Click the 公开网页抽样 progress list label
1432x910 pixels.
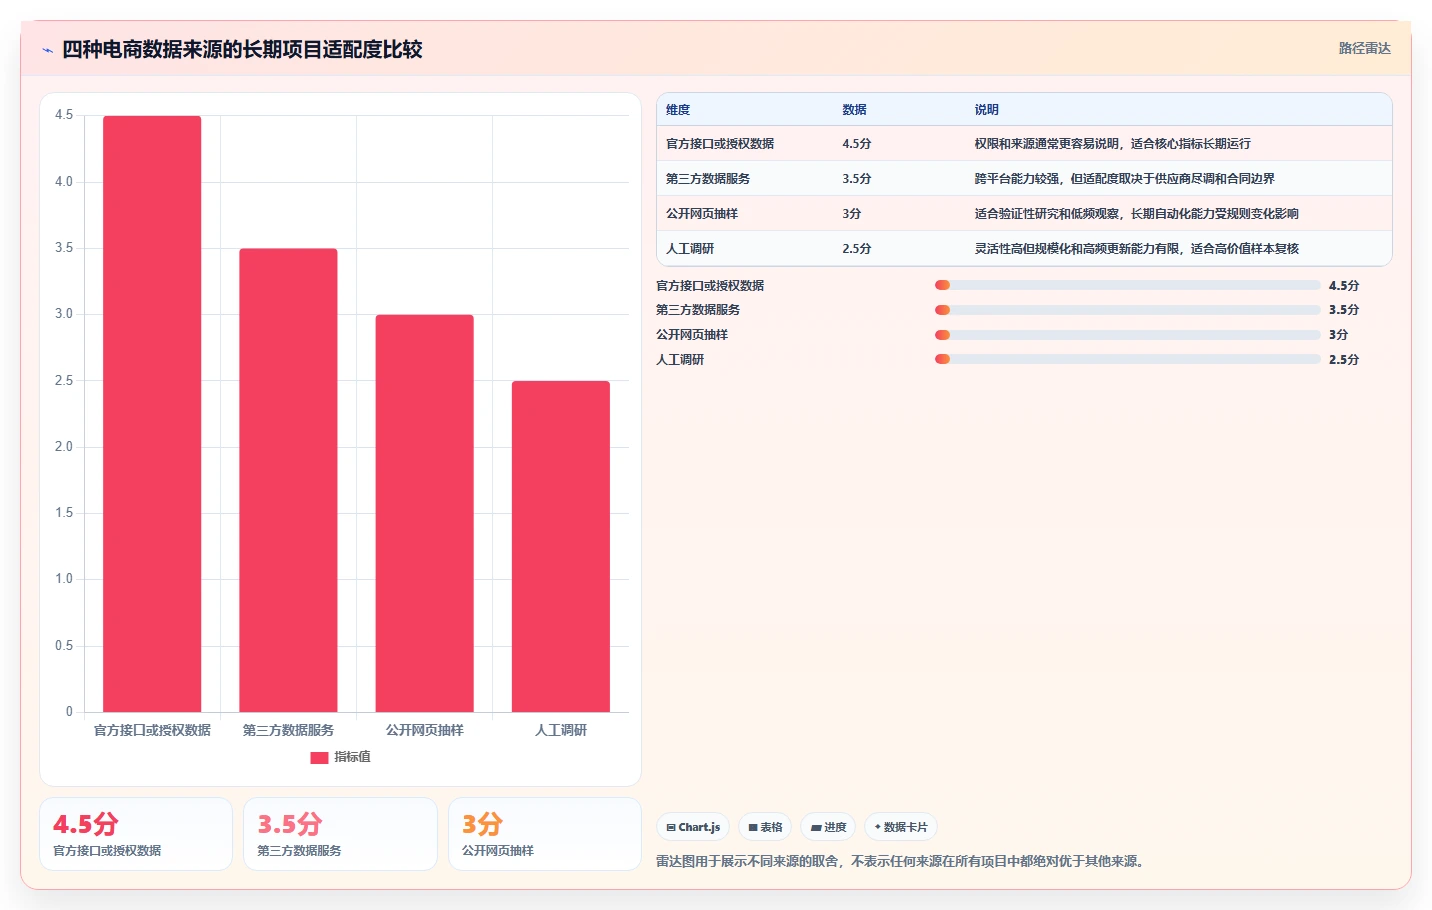tap(692, 335)
